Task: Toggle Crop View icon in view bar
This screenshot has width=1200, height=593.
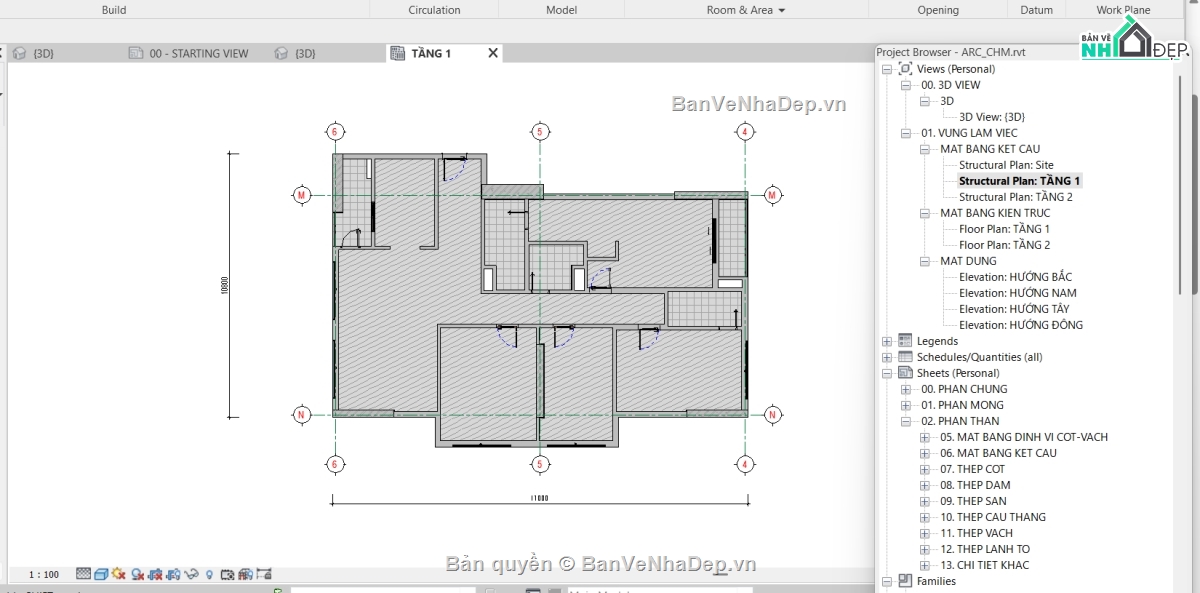Action: (155, 574)
